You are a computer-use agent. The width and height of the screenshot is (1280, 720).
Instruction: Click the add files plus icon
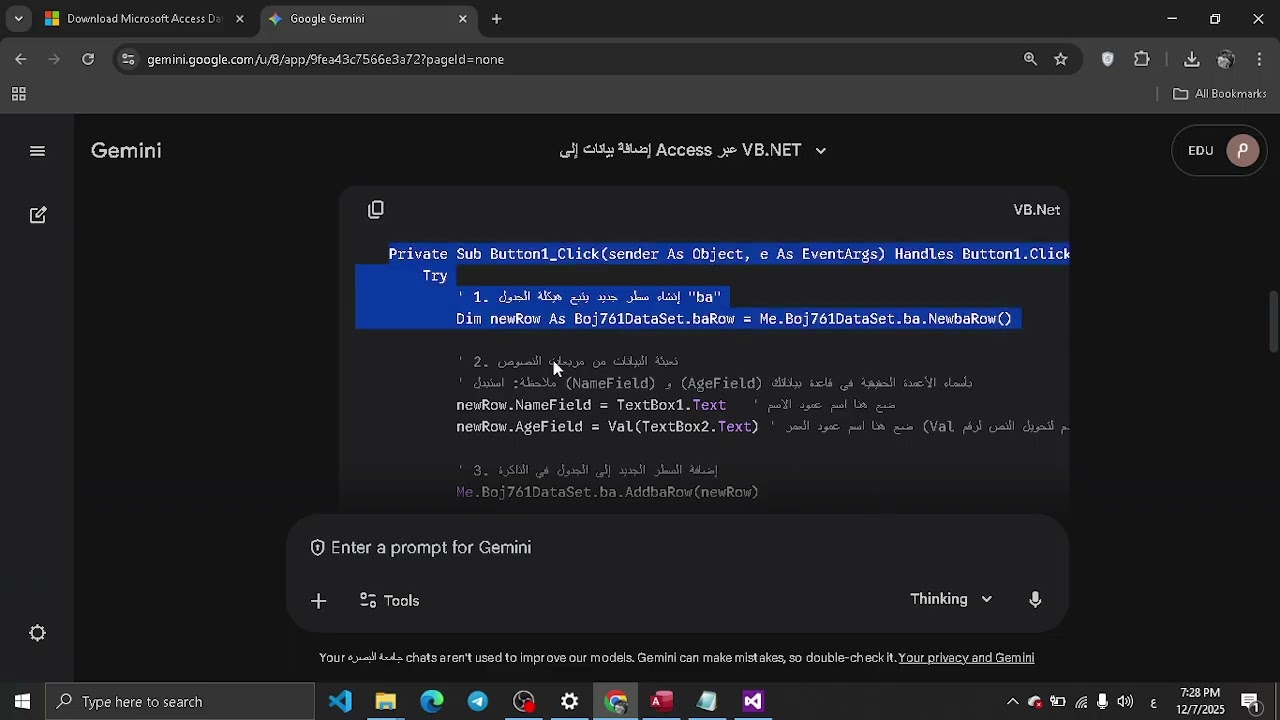(318, 601)
